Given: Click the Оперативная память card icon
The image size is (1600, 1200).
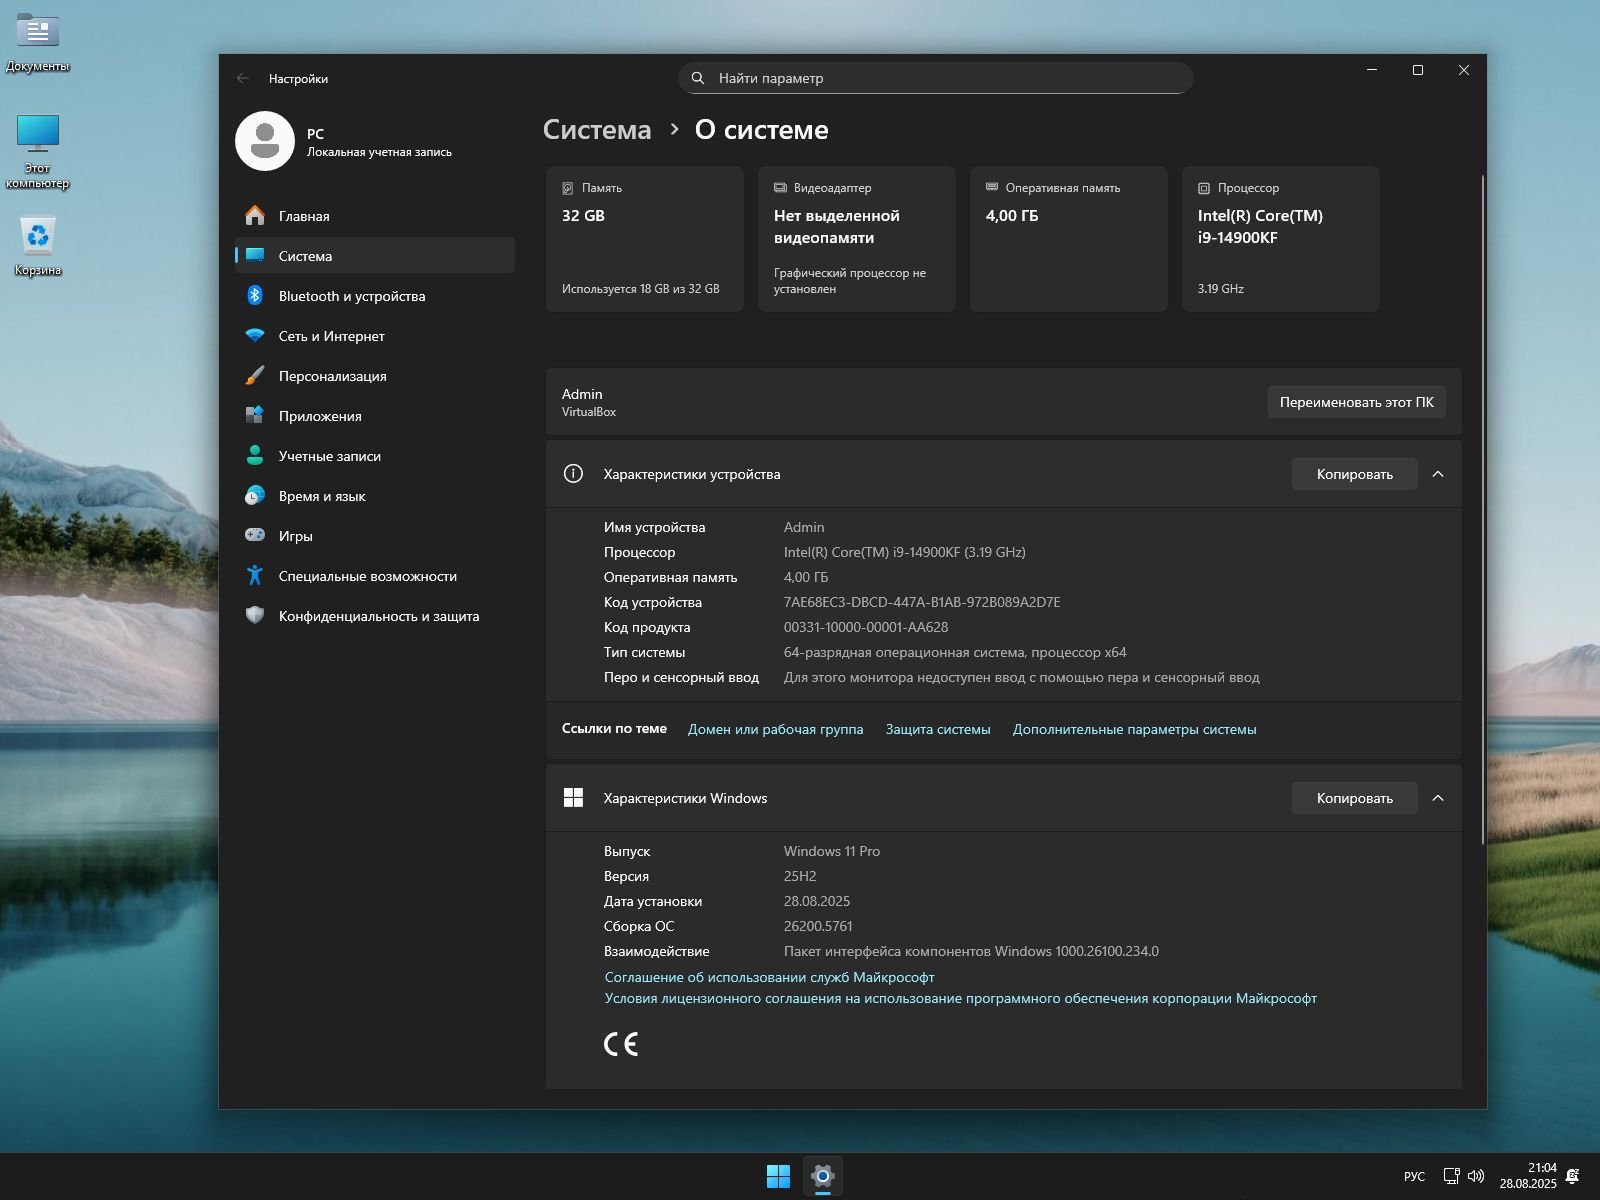Looking at the screenshot, I should (x=992, y=187).
